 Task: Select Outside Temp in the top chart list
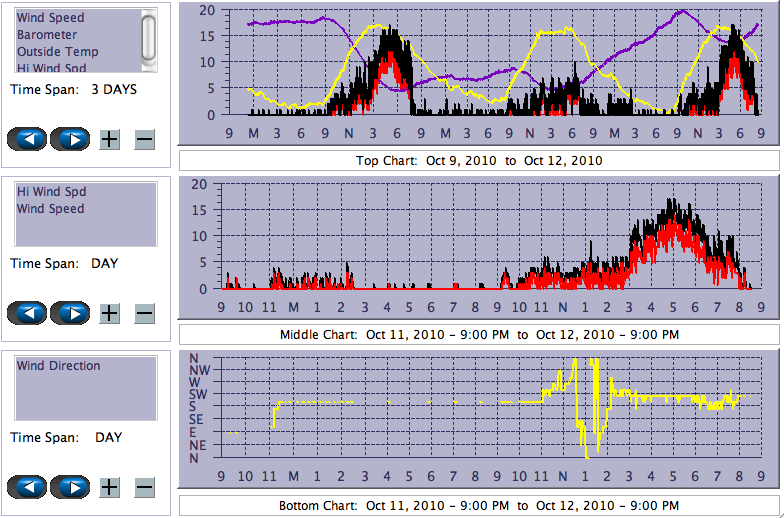[x=57, y=51]
